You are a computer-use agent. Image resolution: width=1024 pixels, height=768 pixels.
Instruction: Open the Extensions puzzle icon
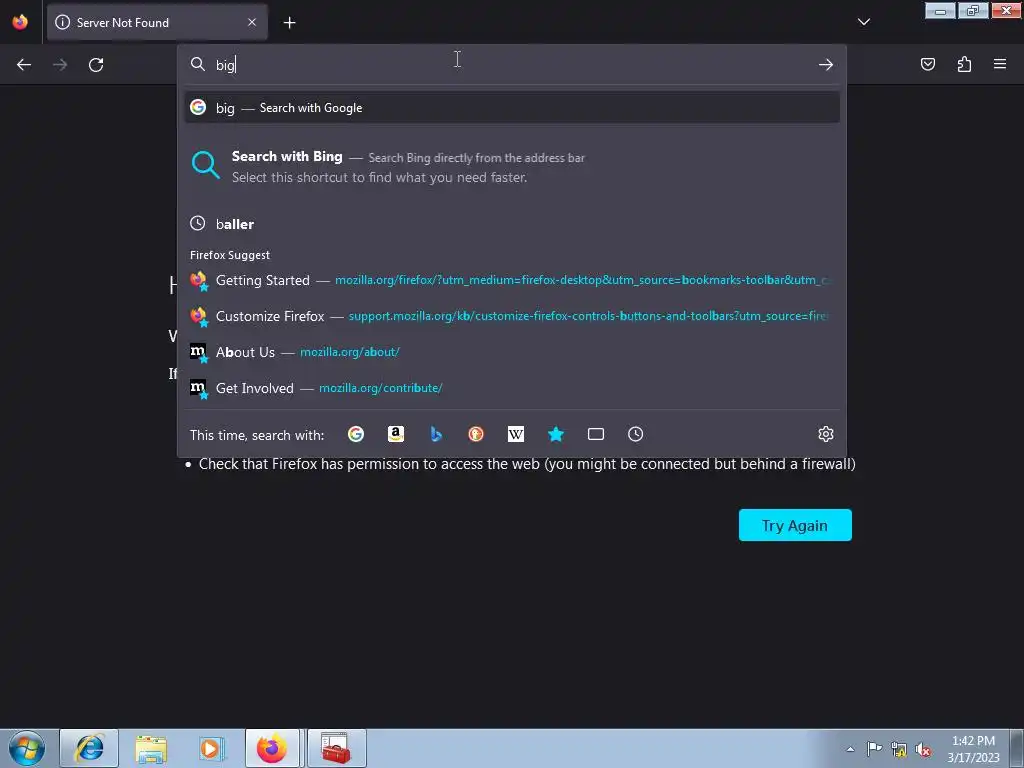(964, 64)
